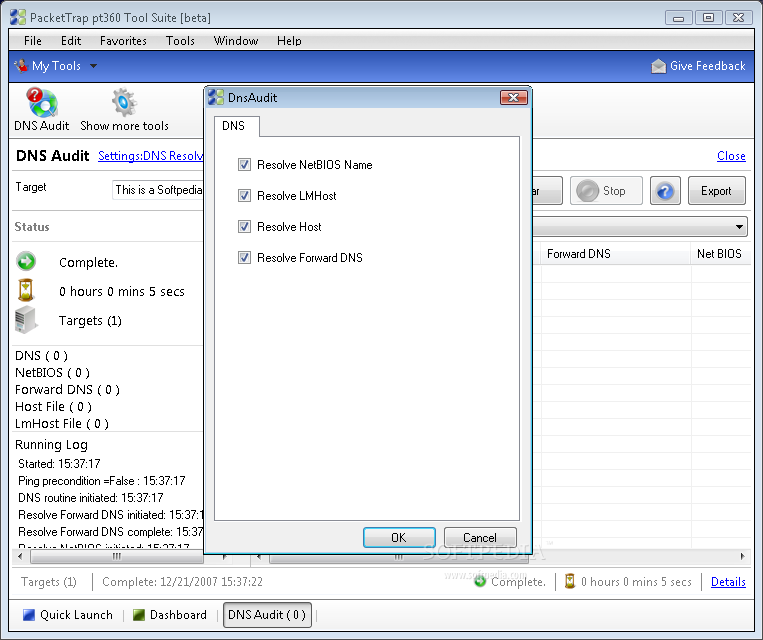The height and width of the screenshot is (640, 763).
Task: Click the My Tools icon in blue bar
Action: coord(21,66)
